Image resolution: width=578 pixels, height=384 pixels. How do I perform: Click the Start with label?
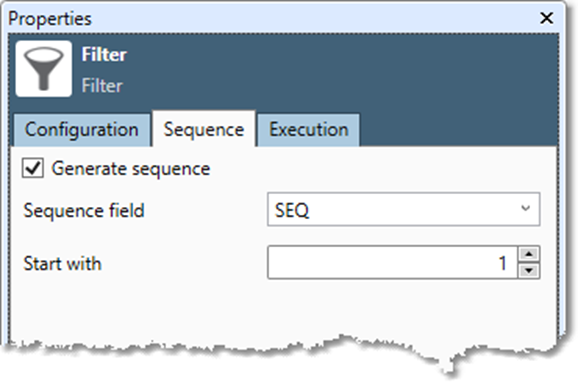(62, 264)
